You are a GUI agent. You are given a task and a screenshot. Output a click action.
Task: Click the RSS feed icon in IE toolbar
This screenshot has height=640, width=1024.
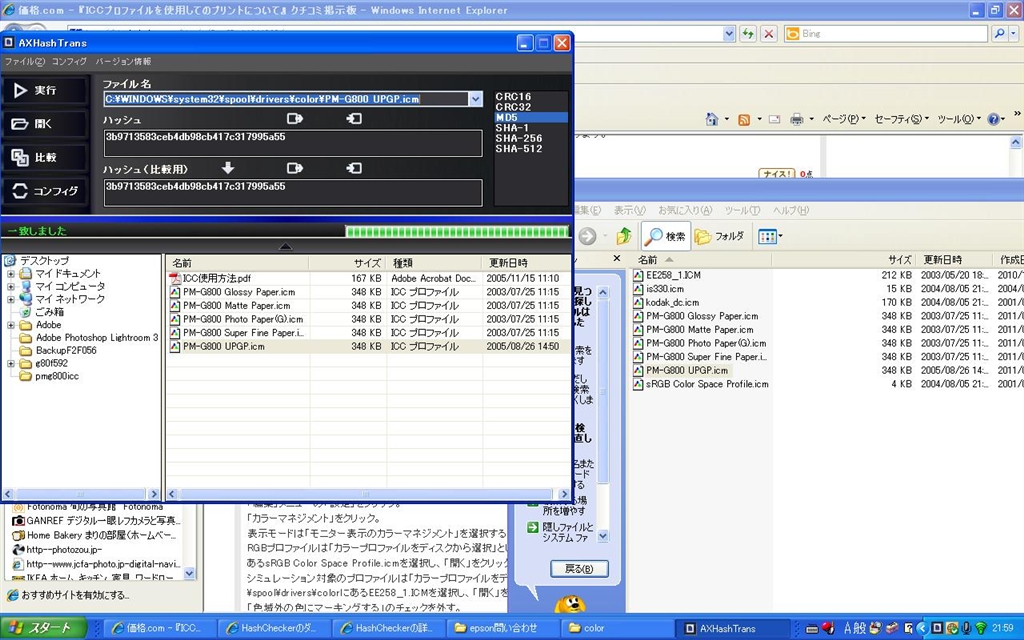[743, 120]
